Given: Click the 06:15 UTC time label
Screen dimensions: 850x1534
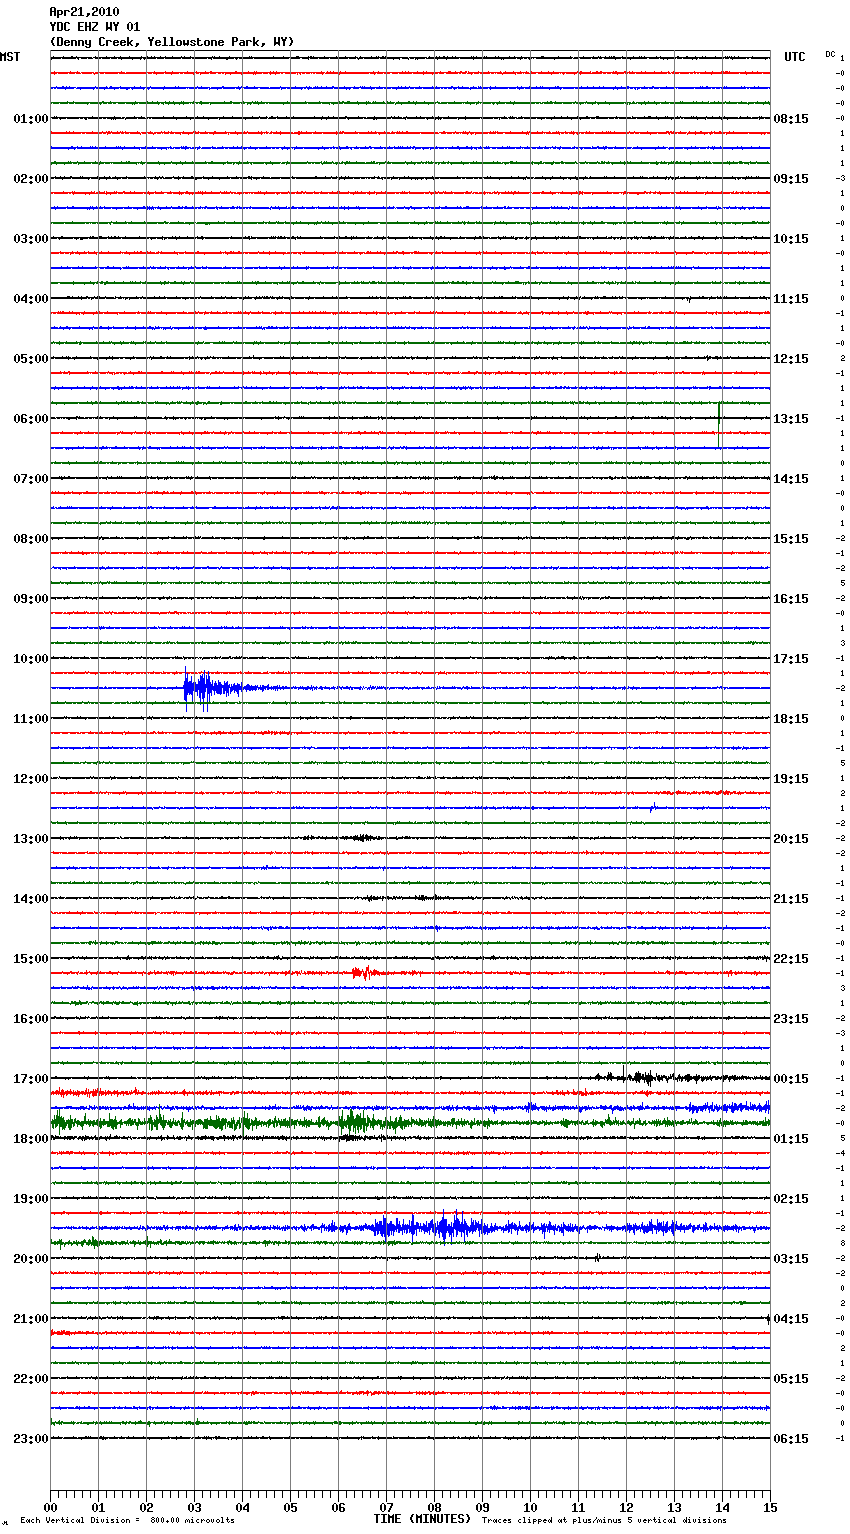Looking at the screenshot, I should (791, 1439).
